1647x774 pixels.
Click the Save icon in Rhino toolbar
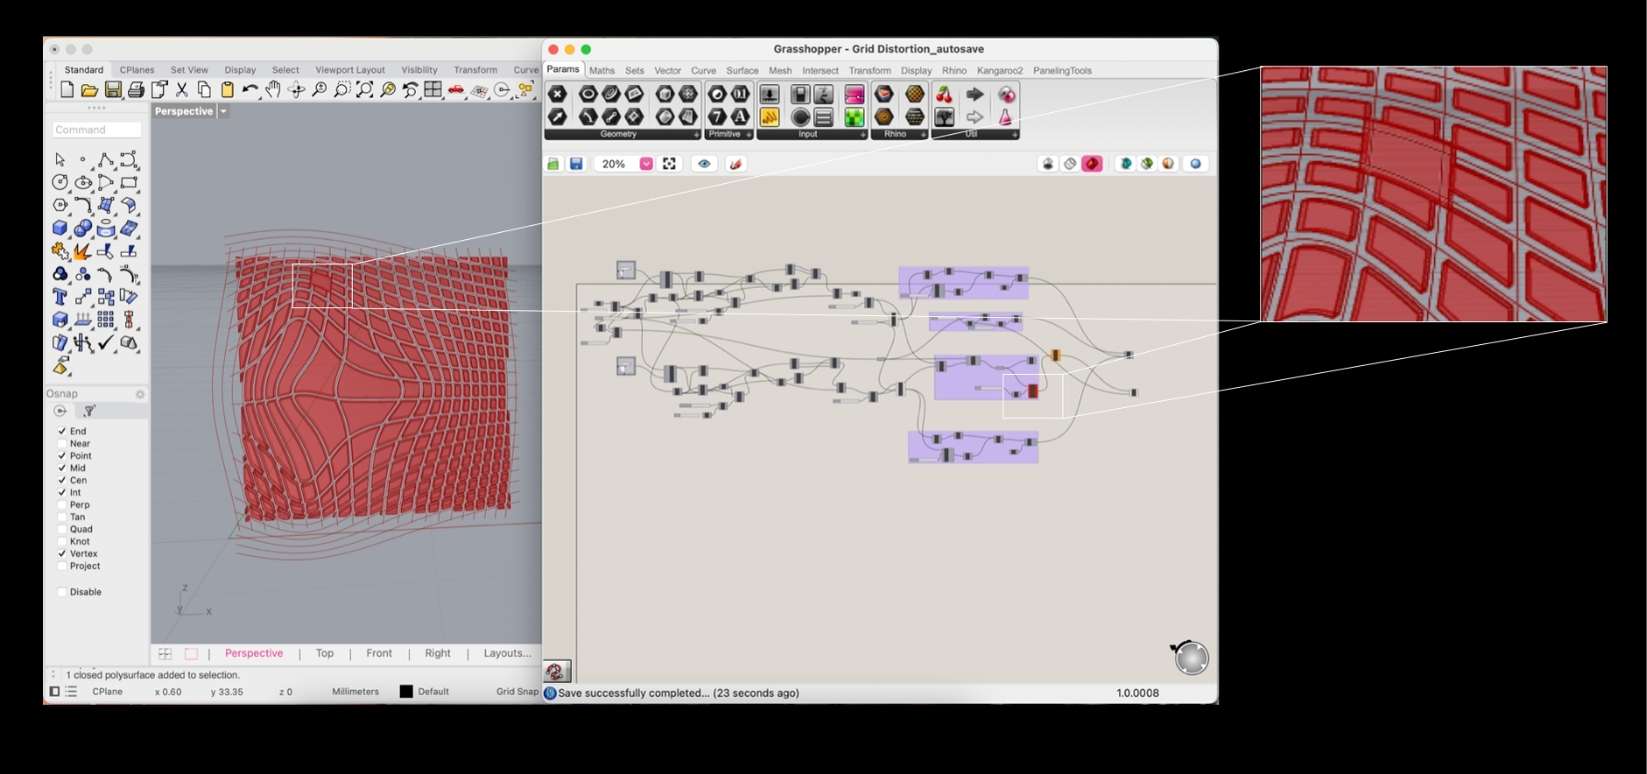(x=112, y=90)
